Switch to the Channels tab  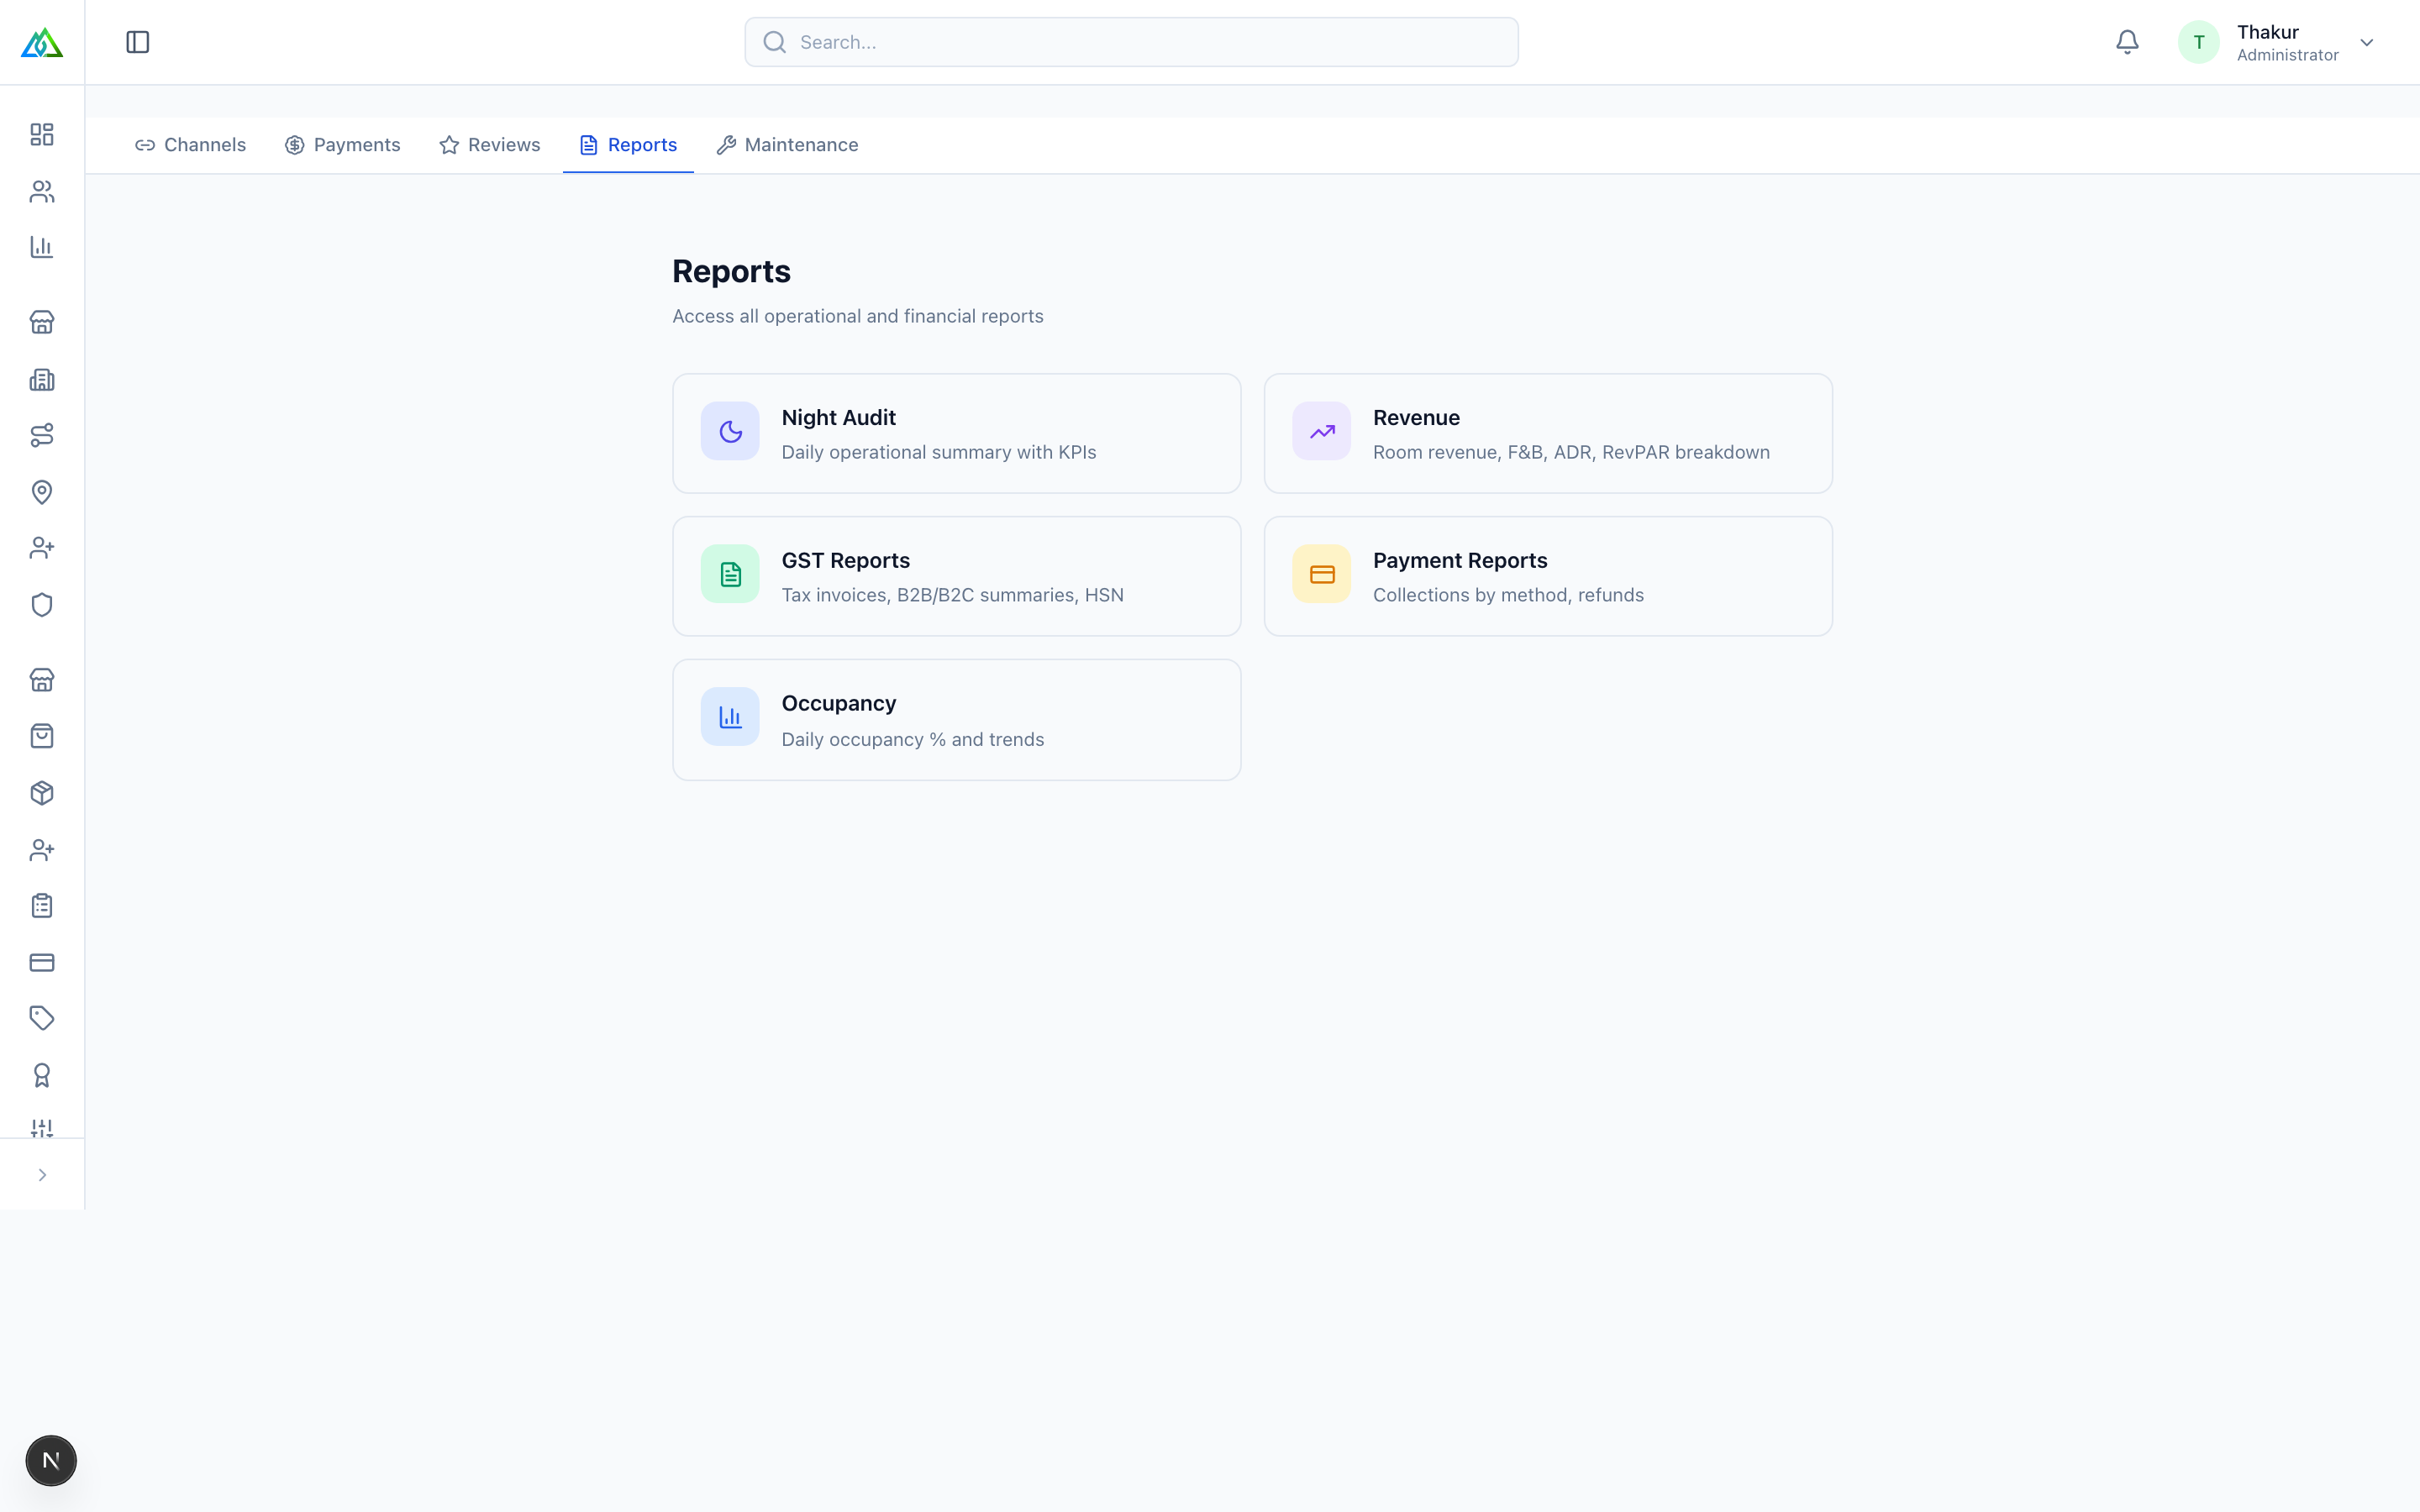tap(190, 145)
